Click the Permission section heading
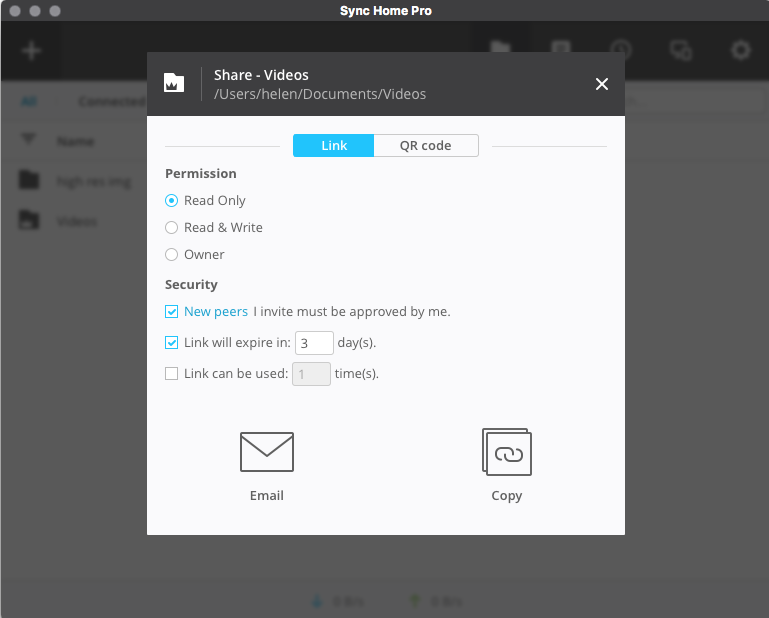769x618 pixels. [x=201, y=174]
